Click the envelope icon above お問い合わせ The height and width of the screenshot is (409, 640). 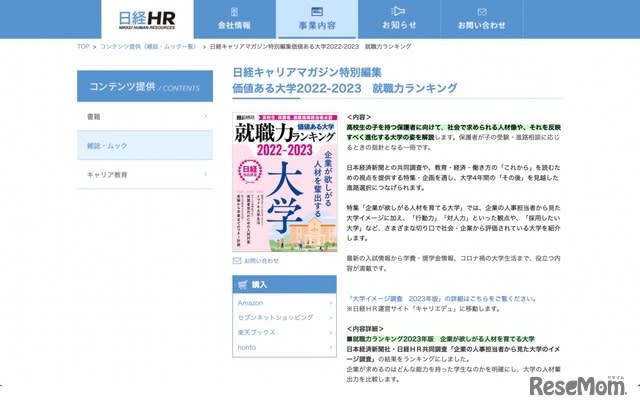pyautogui.click(x=482, y=12)
